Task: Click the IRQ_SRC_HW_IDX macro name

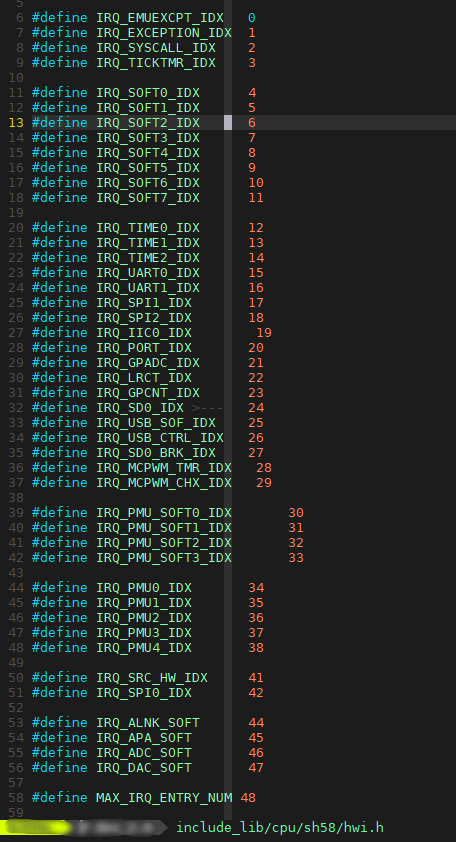Action: pyautogui.click(x=152, y=678)
